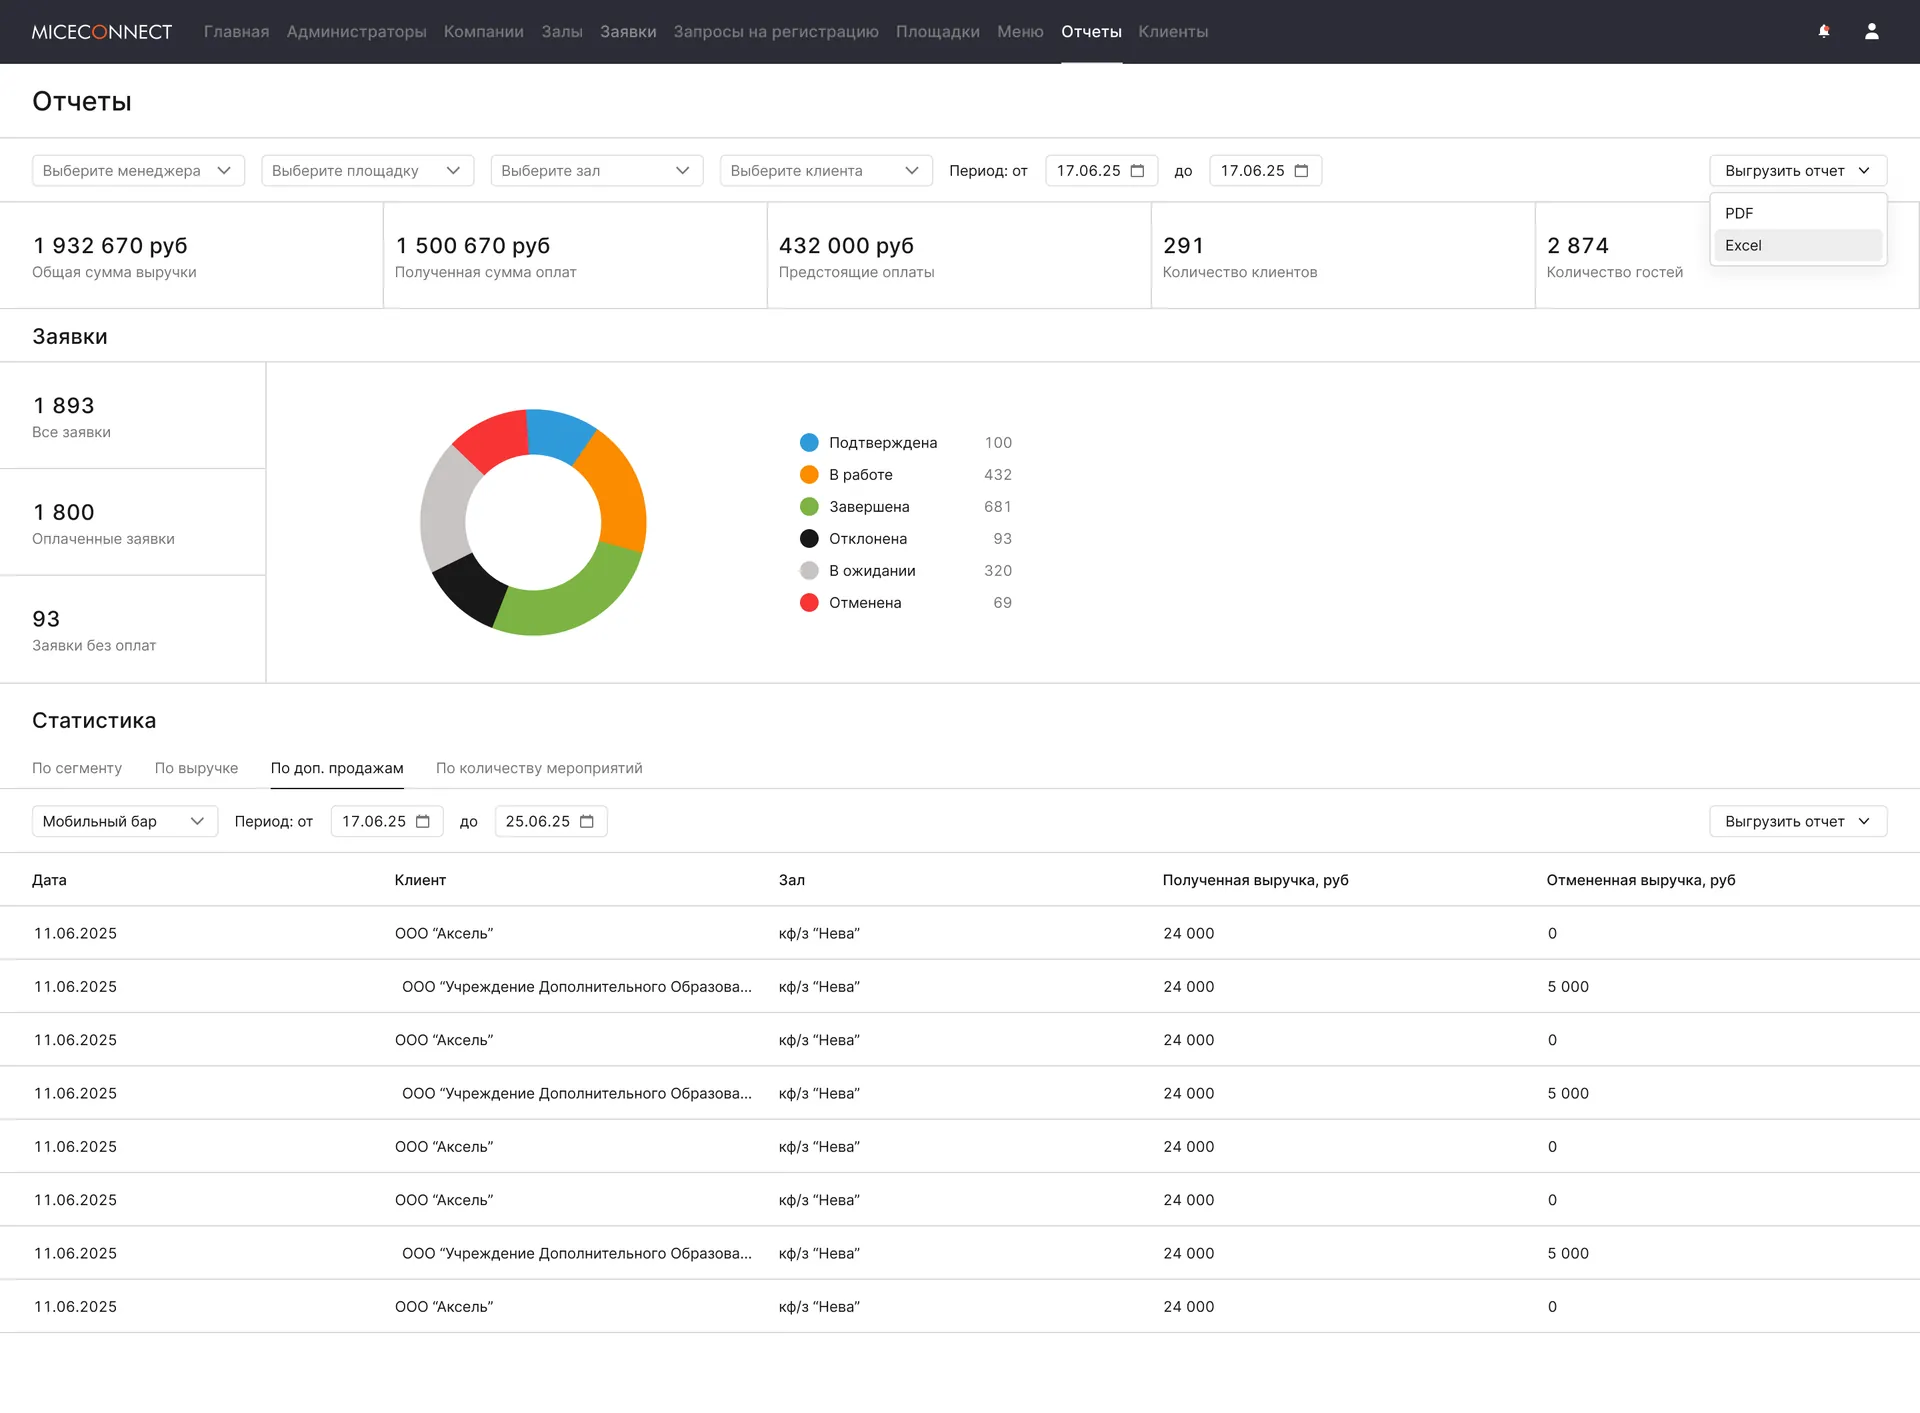Open calendar icon next to 25.06.25
This screenshot has width=1920, height=1413.
587,821
